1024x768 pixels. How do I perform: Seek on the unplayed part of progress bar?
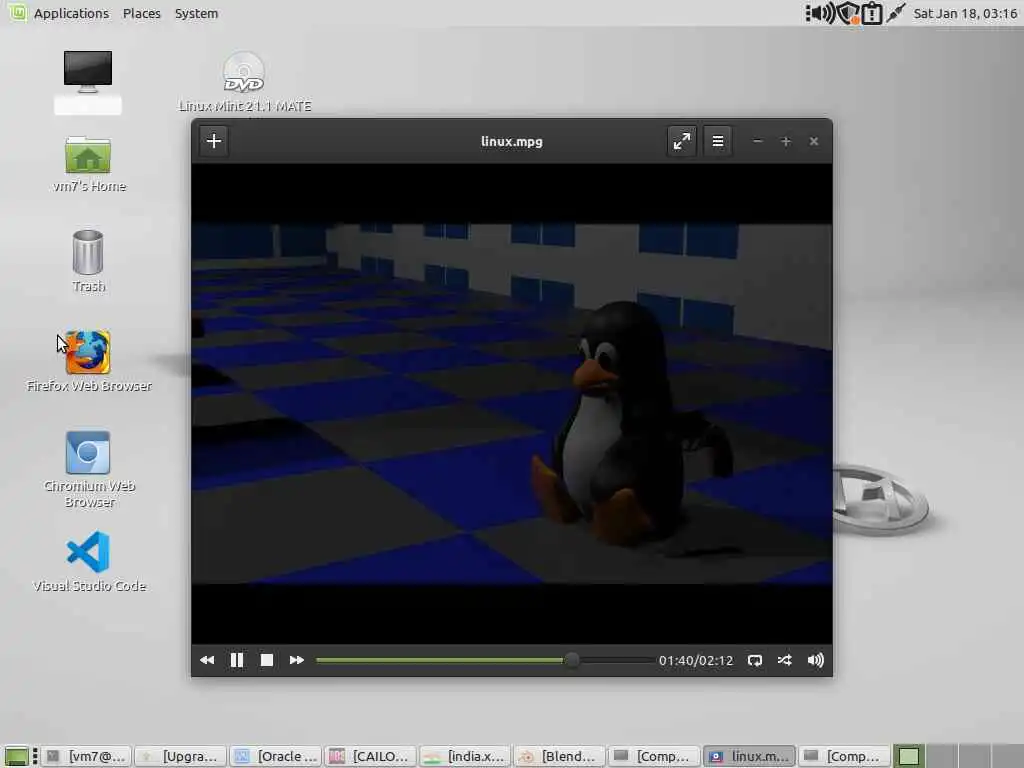coord(615,660)
